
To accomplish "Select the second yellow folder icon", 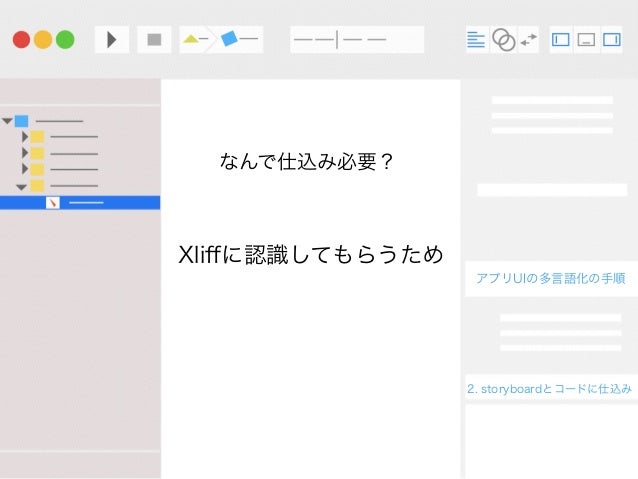I will coord(37,153).
